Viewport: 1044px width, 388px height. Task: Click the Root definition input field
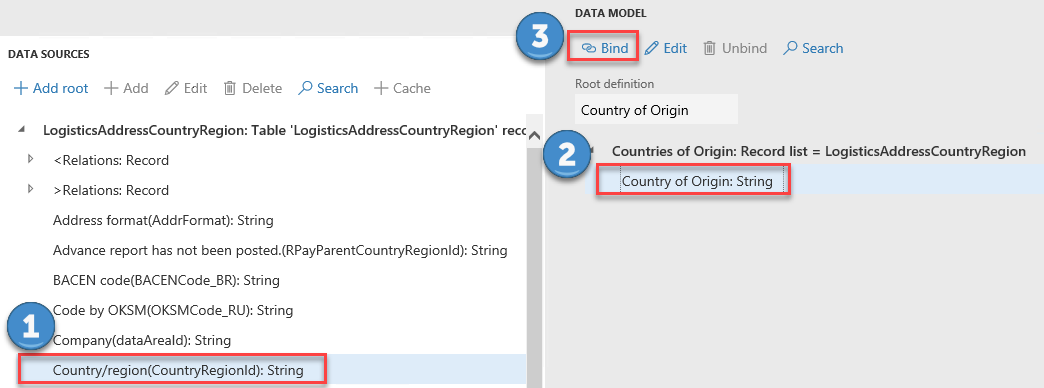[x=656, y=109]
